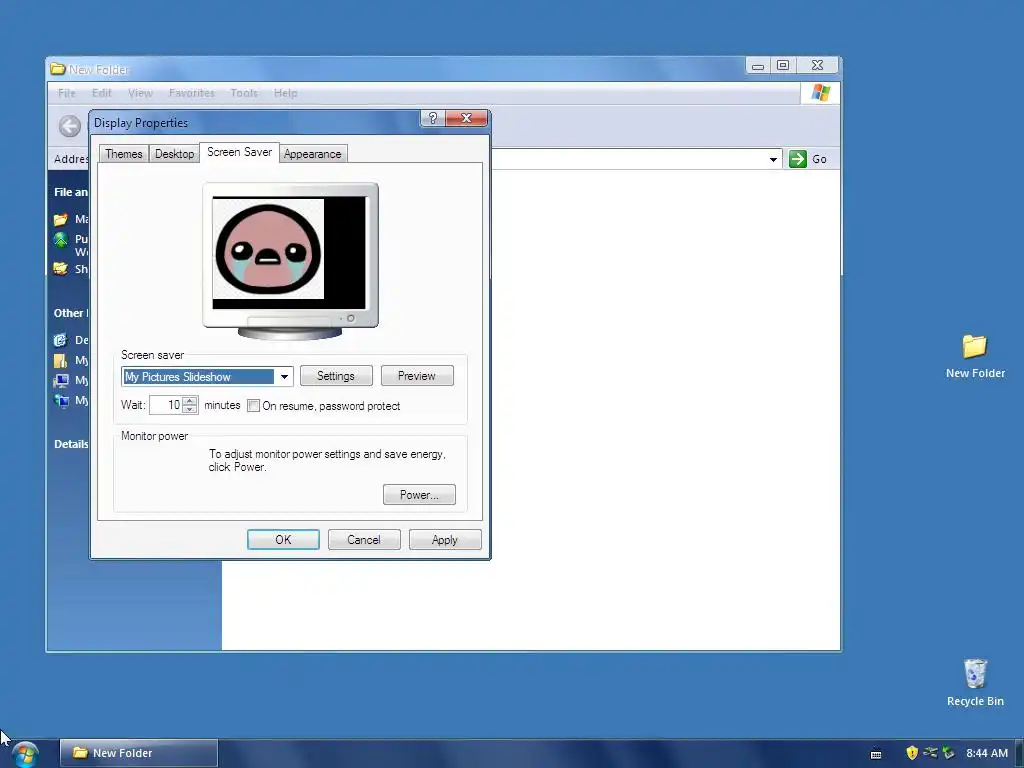Image resolution: width=1024 pixels, height=768 pixels.
Task: Click the New Folder taskbar button
Action: pyautogui.click(x=138, y=753)
